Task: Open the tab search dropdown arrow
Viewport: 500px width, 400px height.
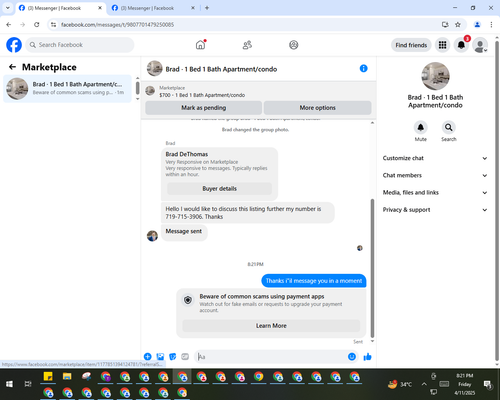Action: 8,8
